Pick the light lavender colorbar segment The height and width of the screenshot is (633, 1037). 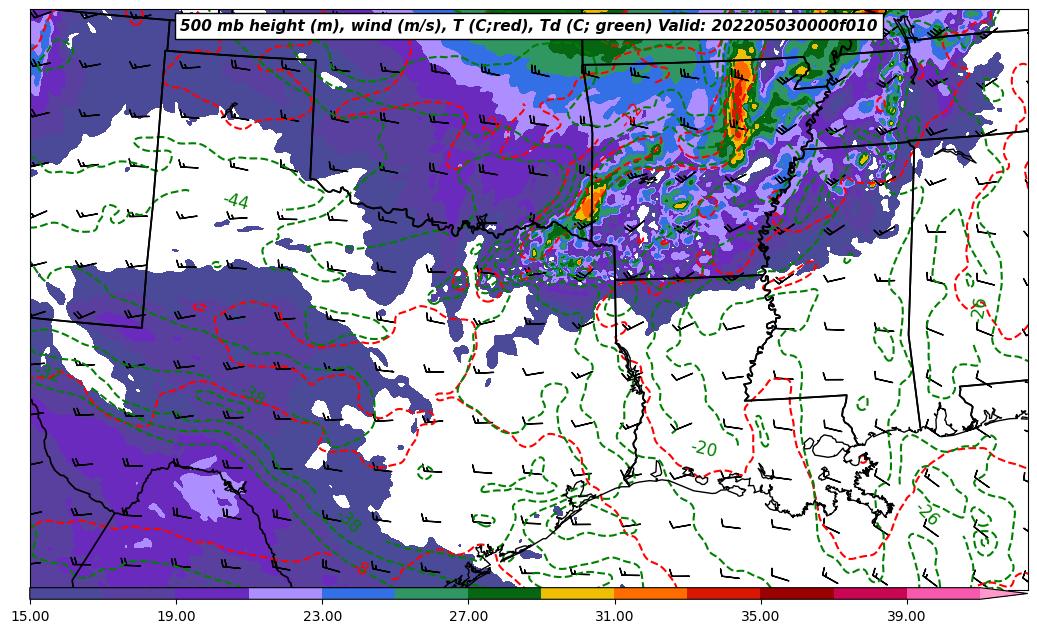coord(285,593)
